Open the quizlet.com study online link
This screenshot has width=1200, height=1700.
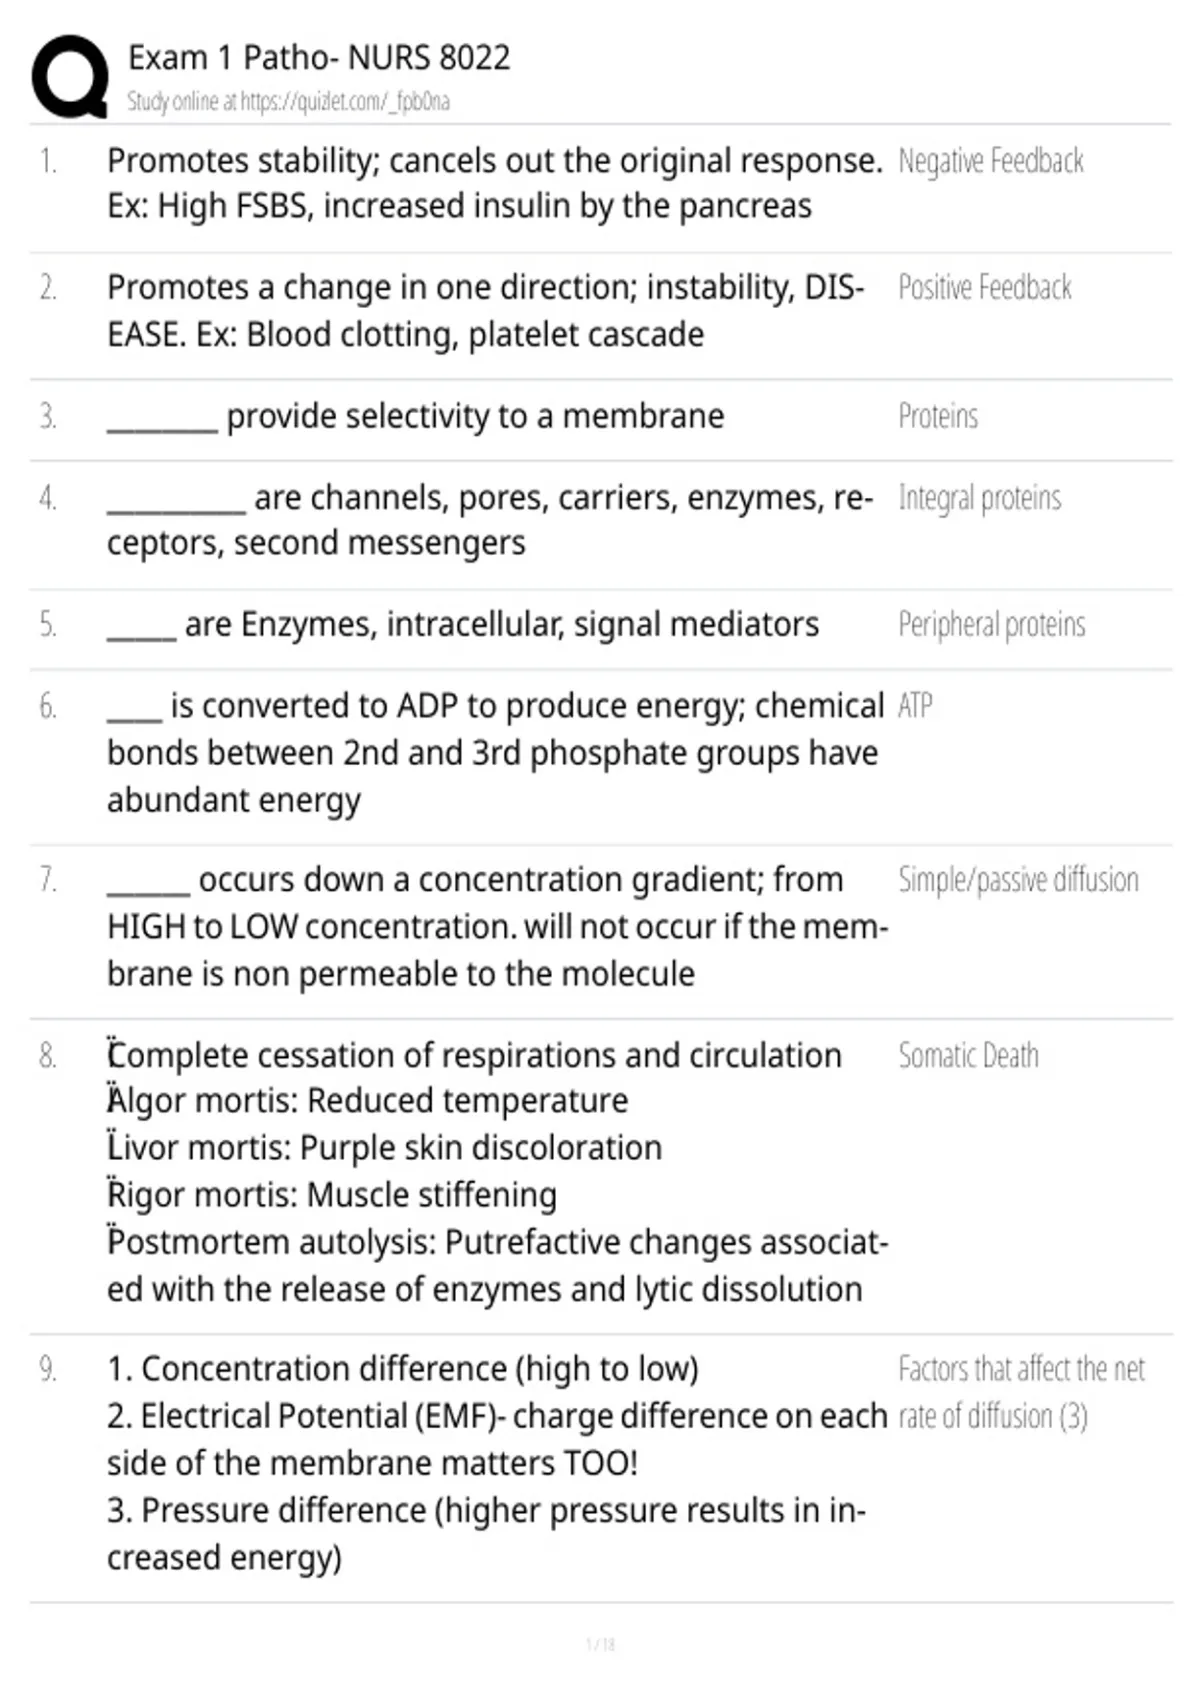coord(288,102)
